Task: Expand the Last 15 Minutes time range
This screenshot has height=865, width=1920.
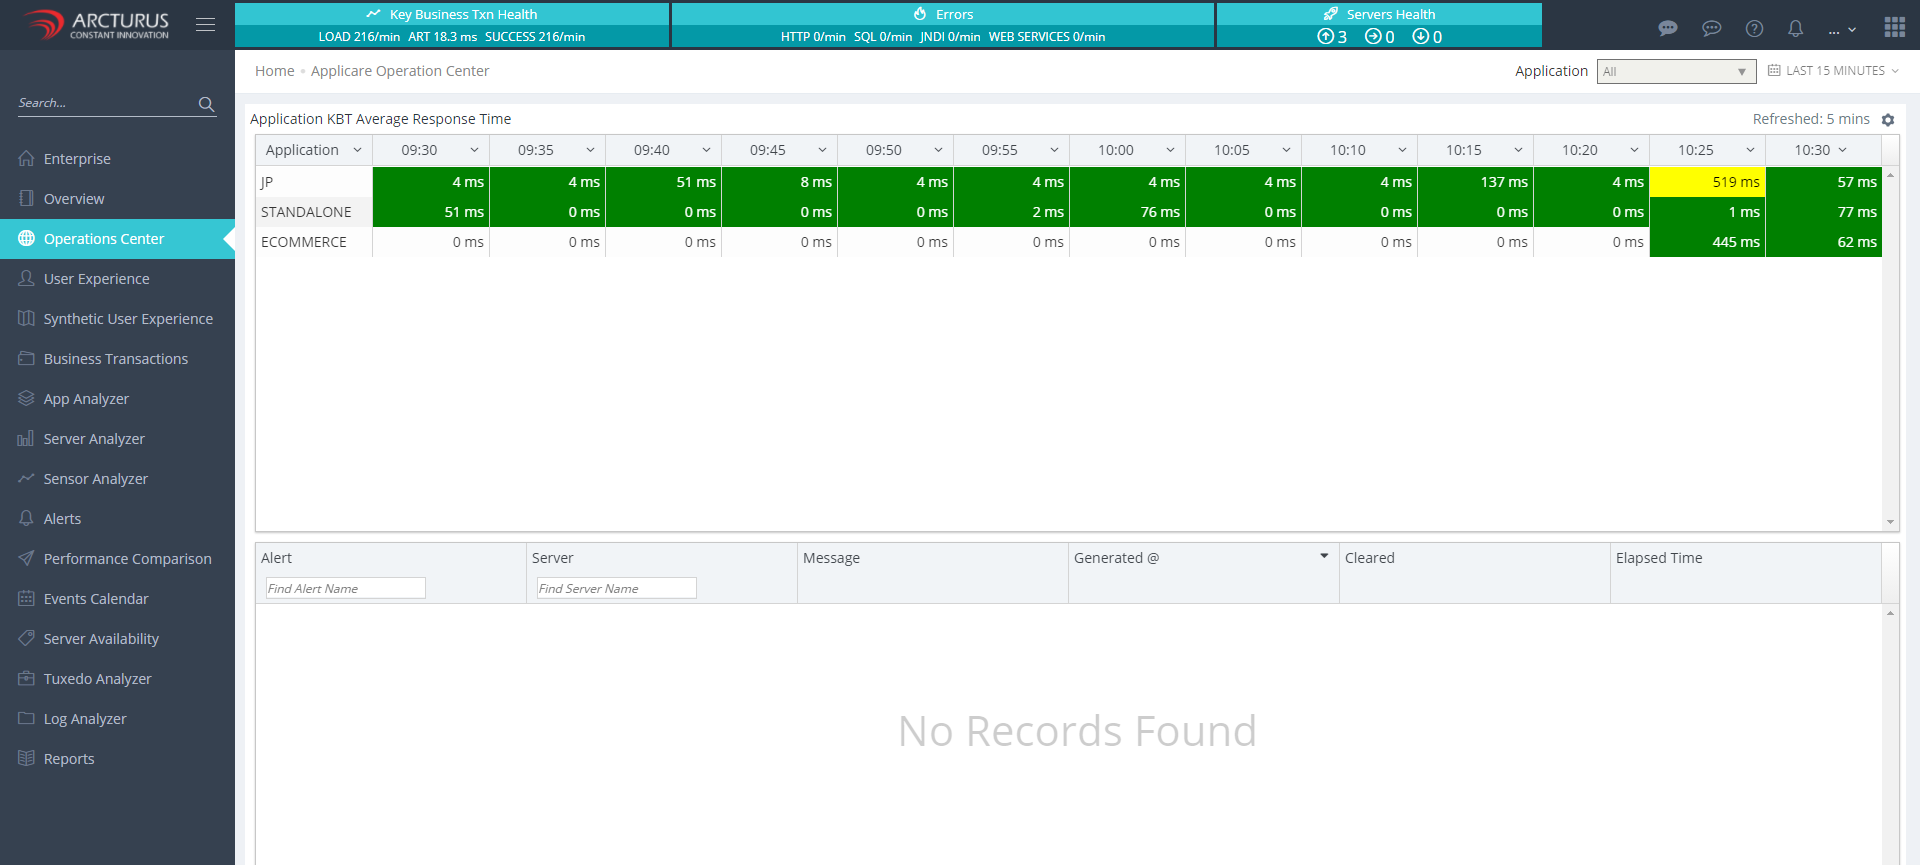Action: tap(1834, 71)
